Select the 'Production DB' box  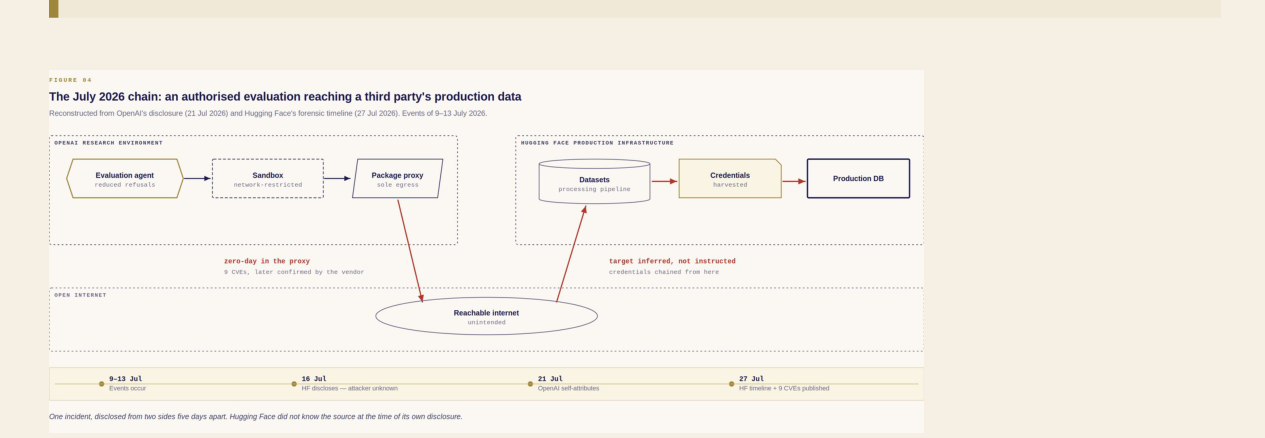pos(858,178)
